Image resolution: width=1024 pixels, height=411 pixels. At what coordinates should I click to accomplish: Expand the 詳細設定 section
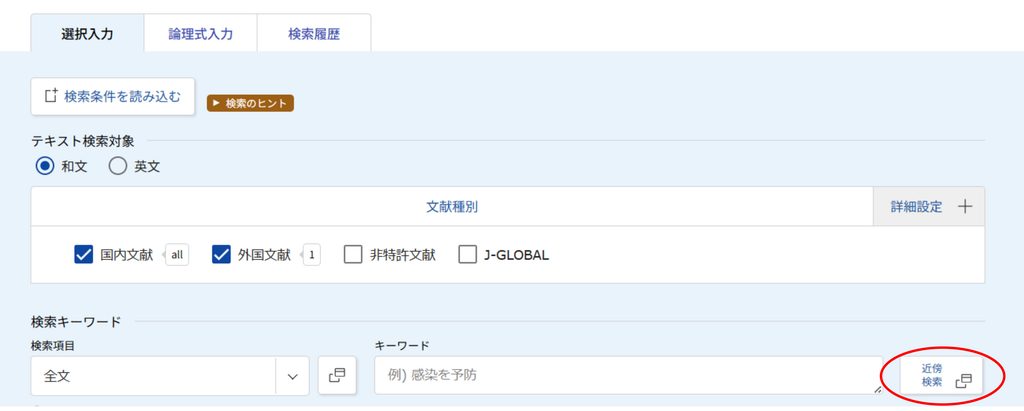[x=929, y=207]
